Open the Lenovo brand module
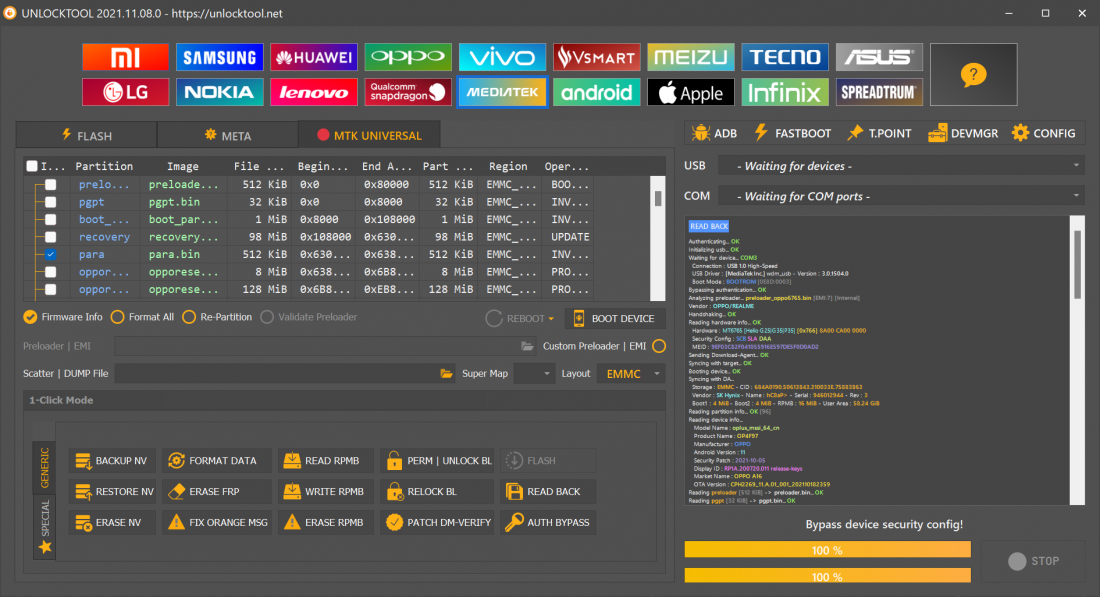This screenshot has width=1100, height=597. (314, 92)
